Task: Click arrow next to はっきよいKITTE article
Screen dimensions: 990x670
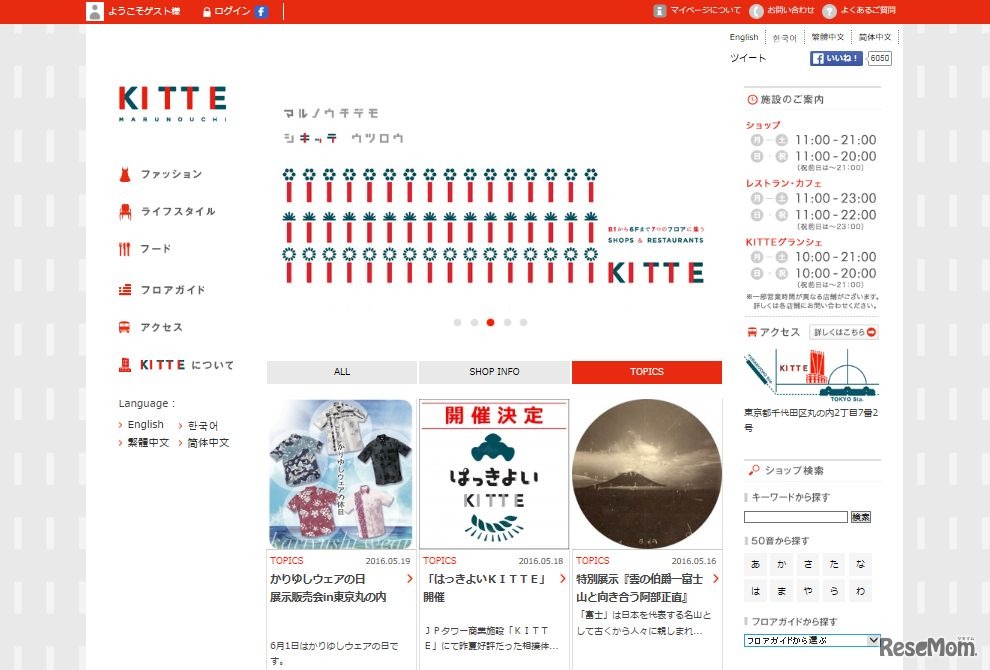Action: coord(563,578)
